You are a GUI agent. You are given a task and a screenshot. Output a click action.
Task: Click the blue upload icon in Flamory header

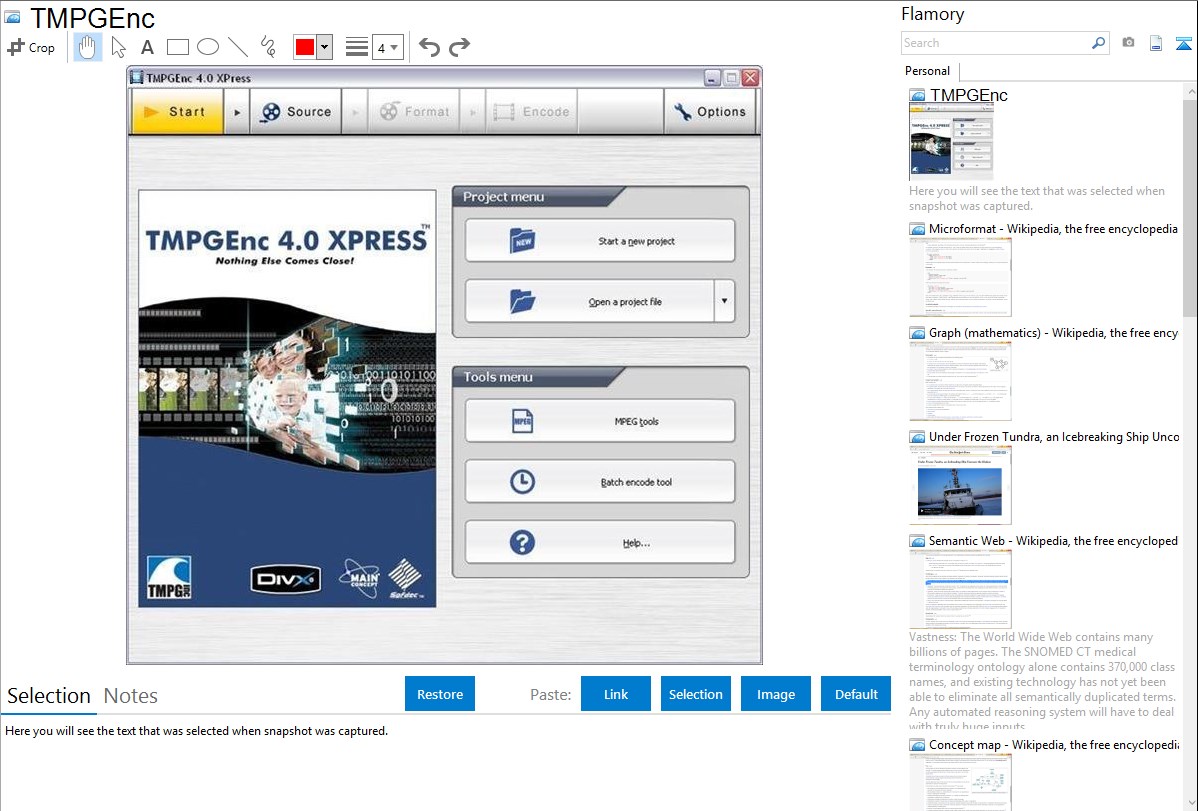(1183, 43)
